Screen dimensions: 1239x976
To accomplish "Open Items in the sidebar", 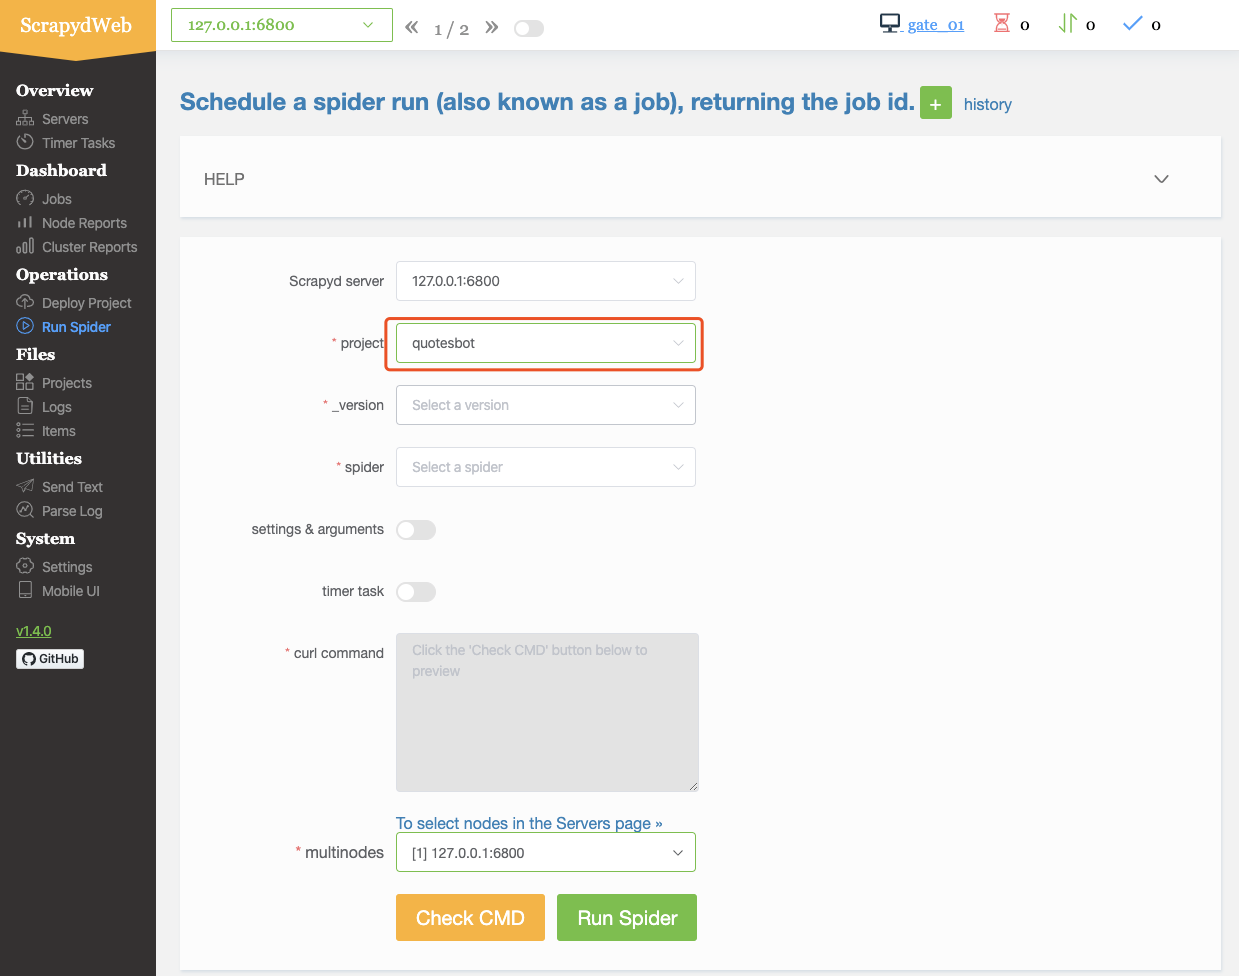I will tap(59, 431).
